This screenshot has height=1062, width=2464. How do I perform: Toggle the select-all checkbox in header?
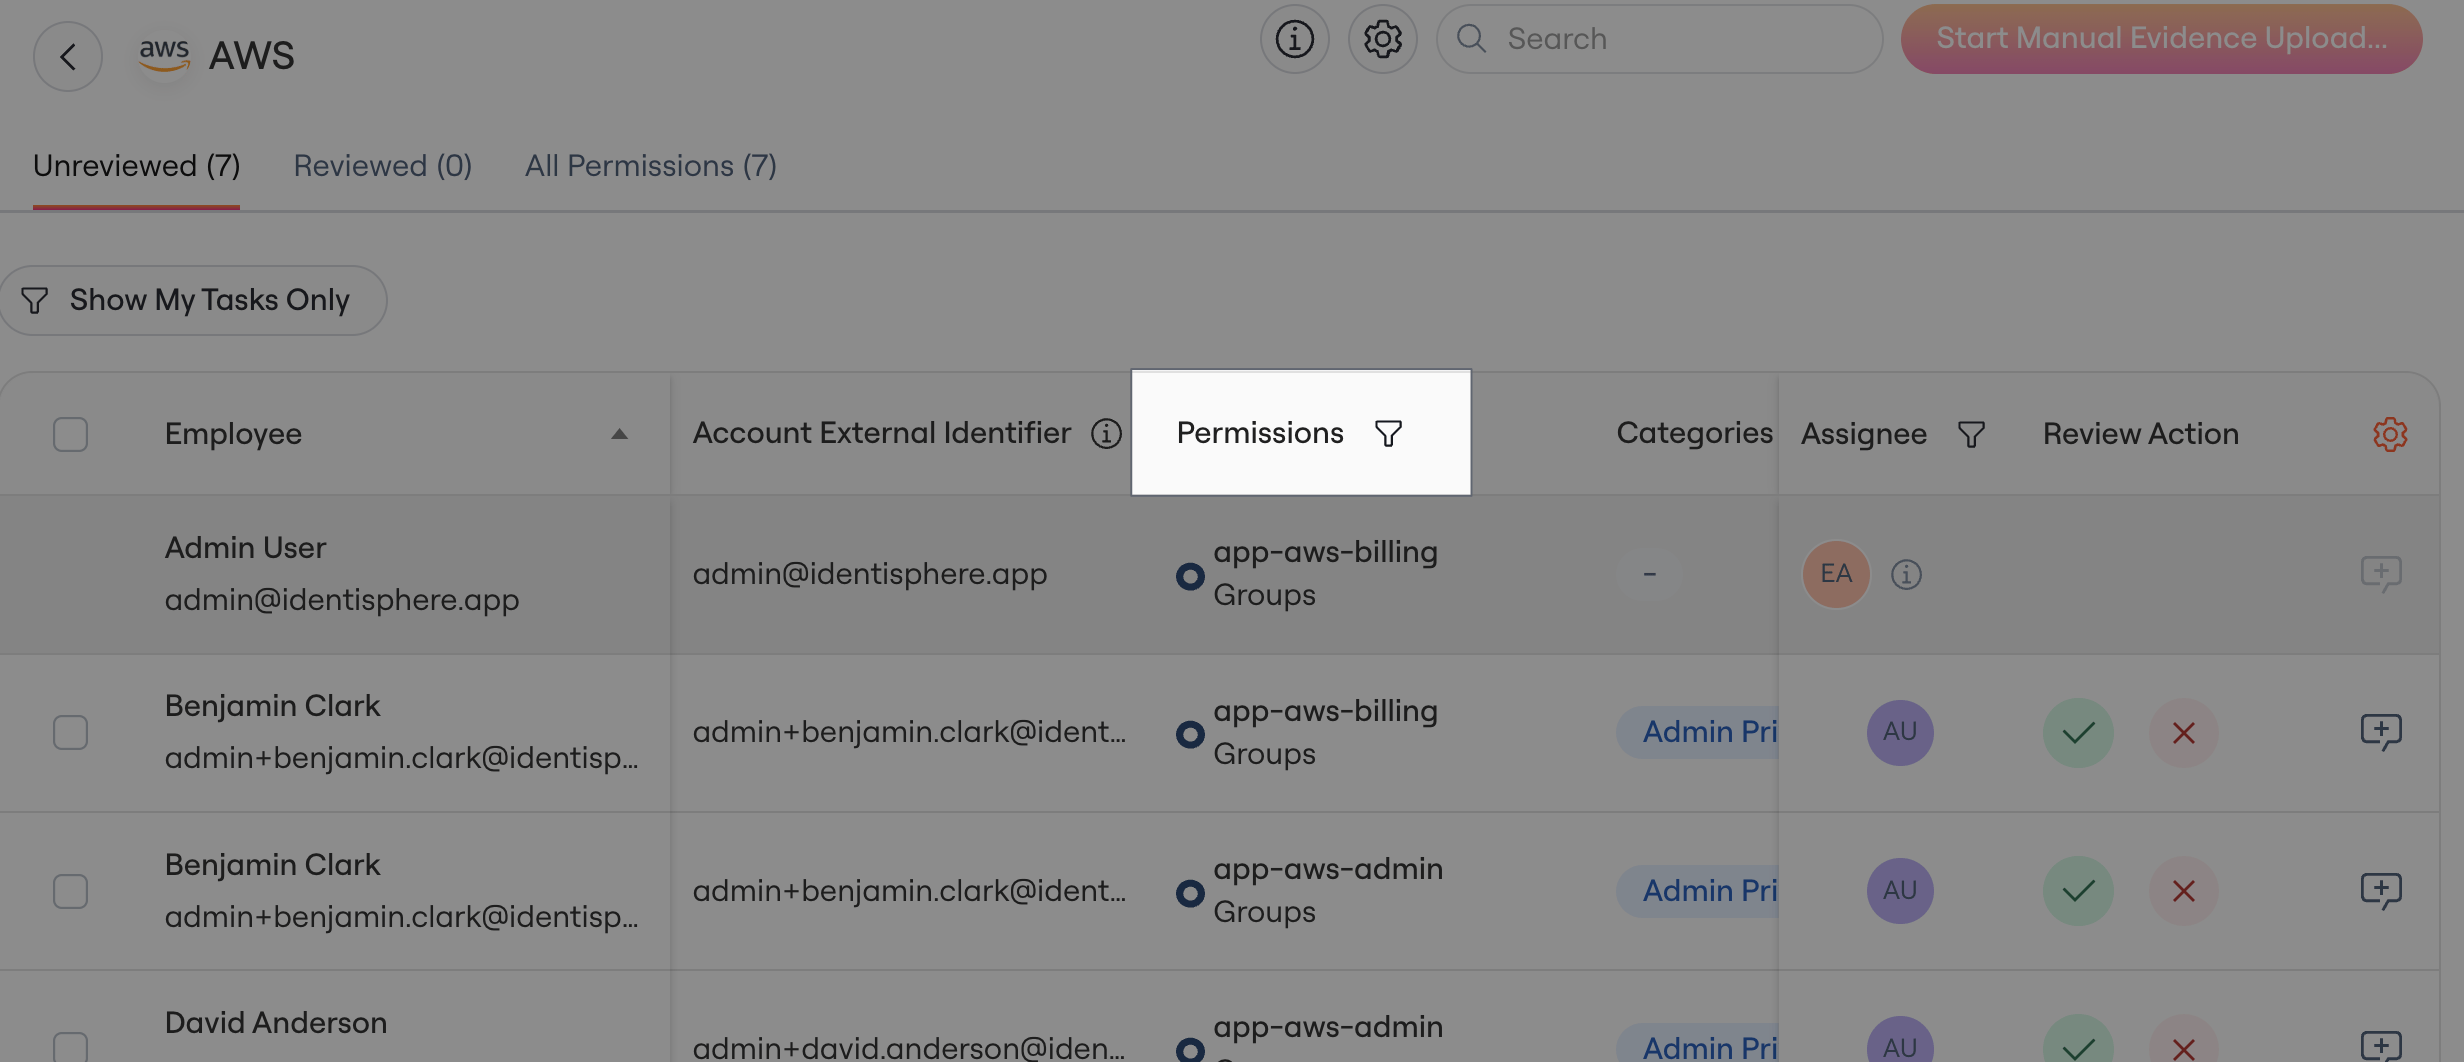(70, 434)
